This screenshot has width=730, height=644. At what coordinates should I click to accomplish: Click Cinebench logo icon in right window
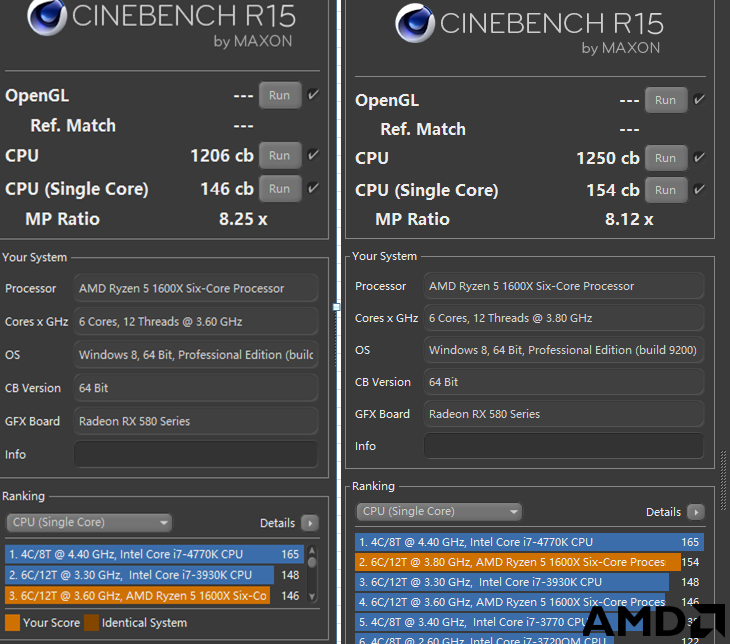[x=415, y=23]
